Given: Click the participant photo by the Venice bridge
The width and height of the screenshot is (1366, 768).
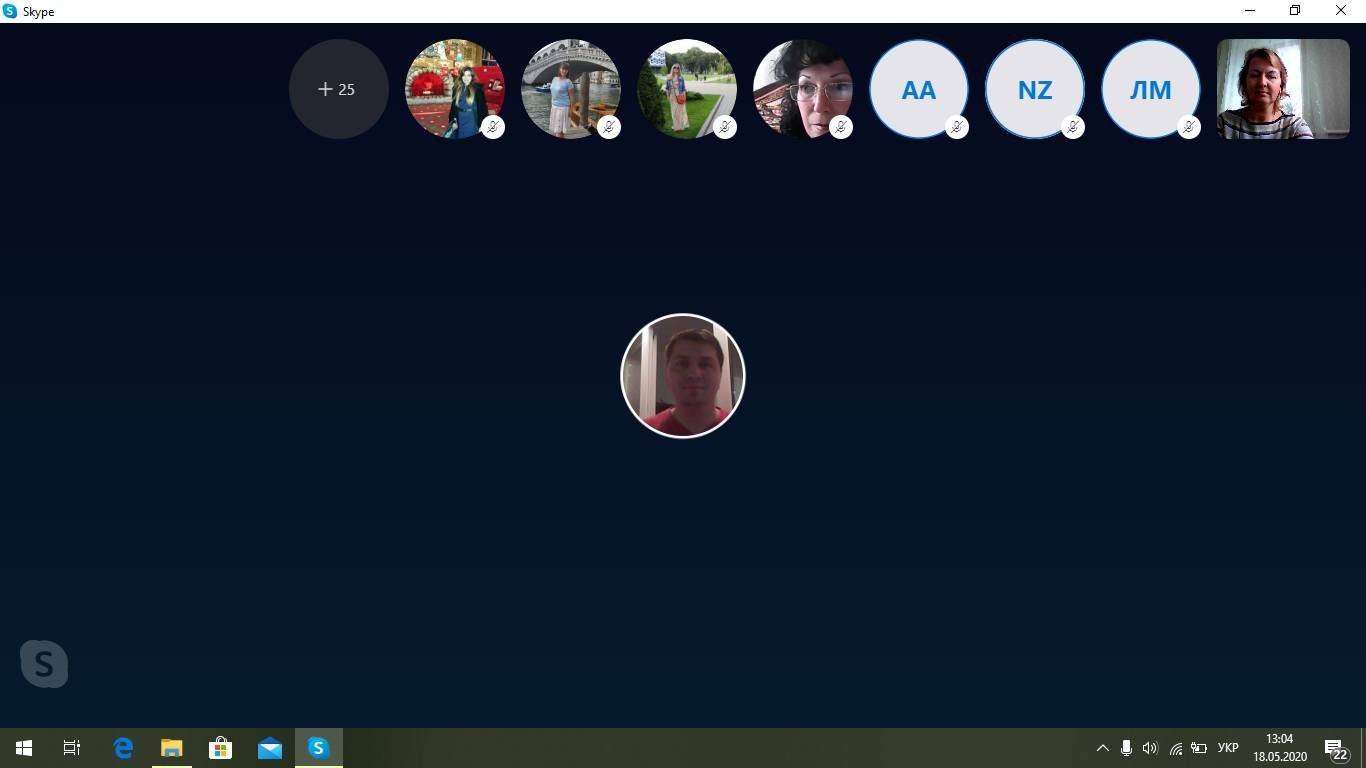Looking at the screenshot, I should pos(570,88).
